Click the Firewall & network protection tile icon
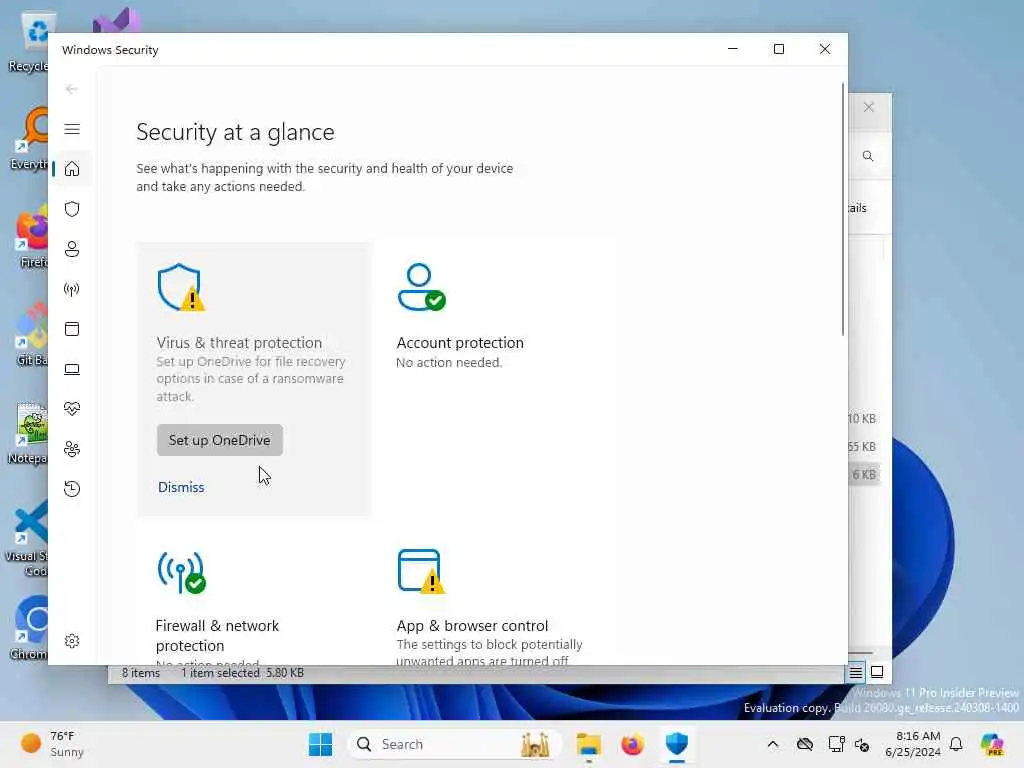Screen dimensions: 1024x768 coord(181,573)
